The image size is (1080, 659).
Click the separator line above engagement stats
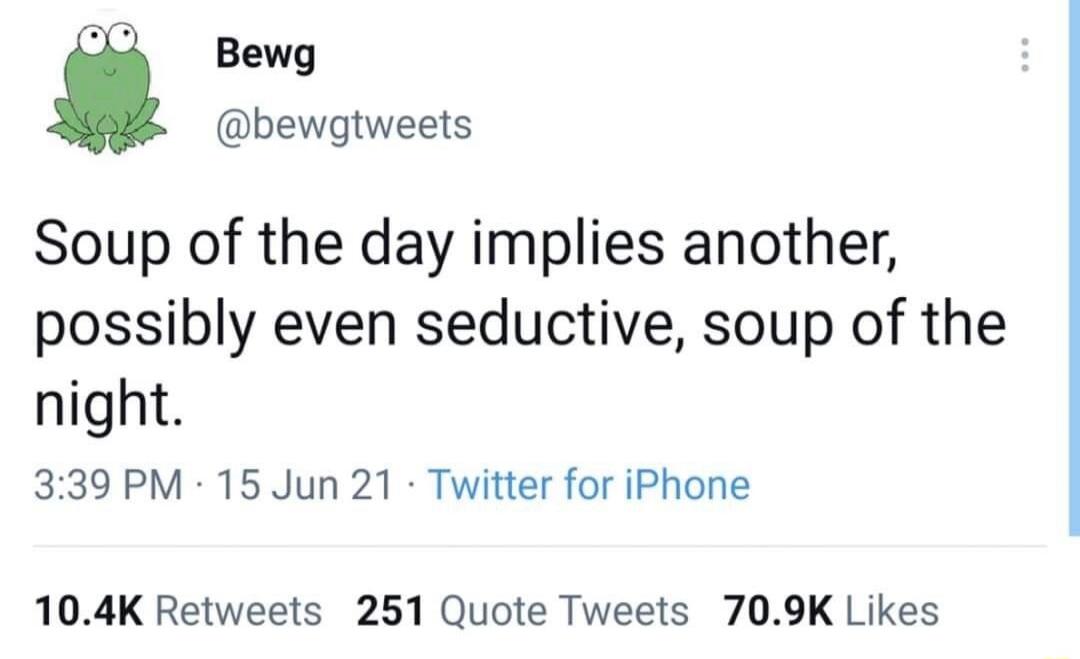click(540, 547)
